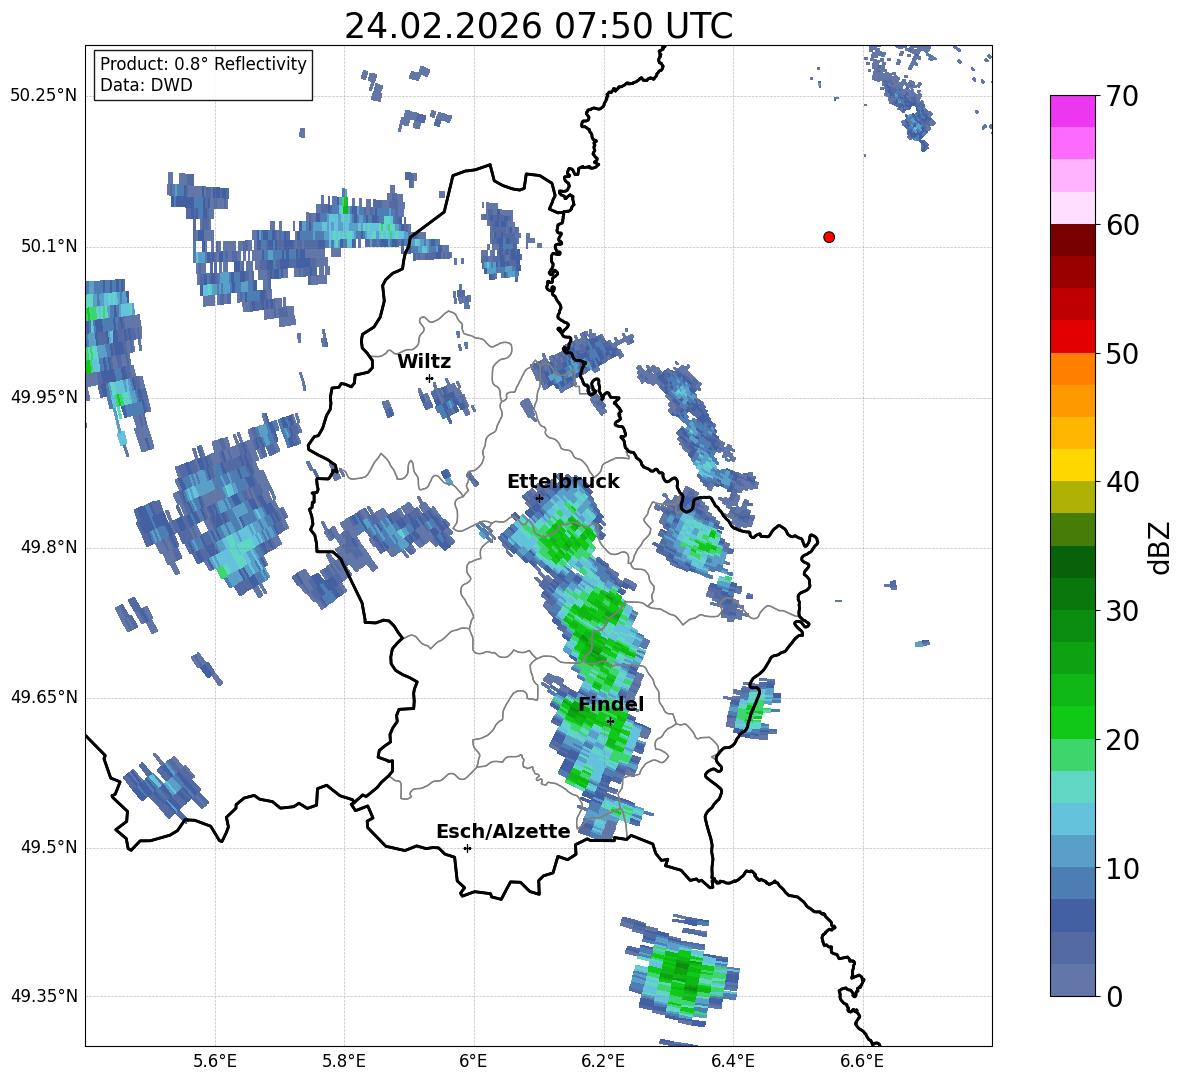
Task: Click the yellow colorbar swatch at 40
Action: tap(1072, 465)
